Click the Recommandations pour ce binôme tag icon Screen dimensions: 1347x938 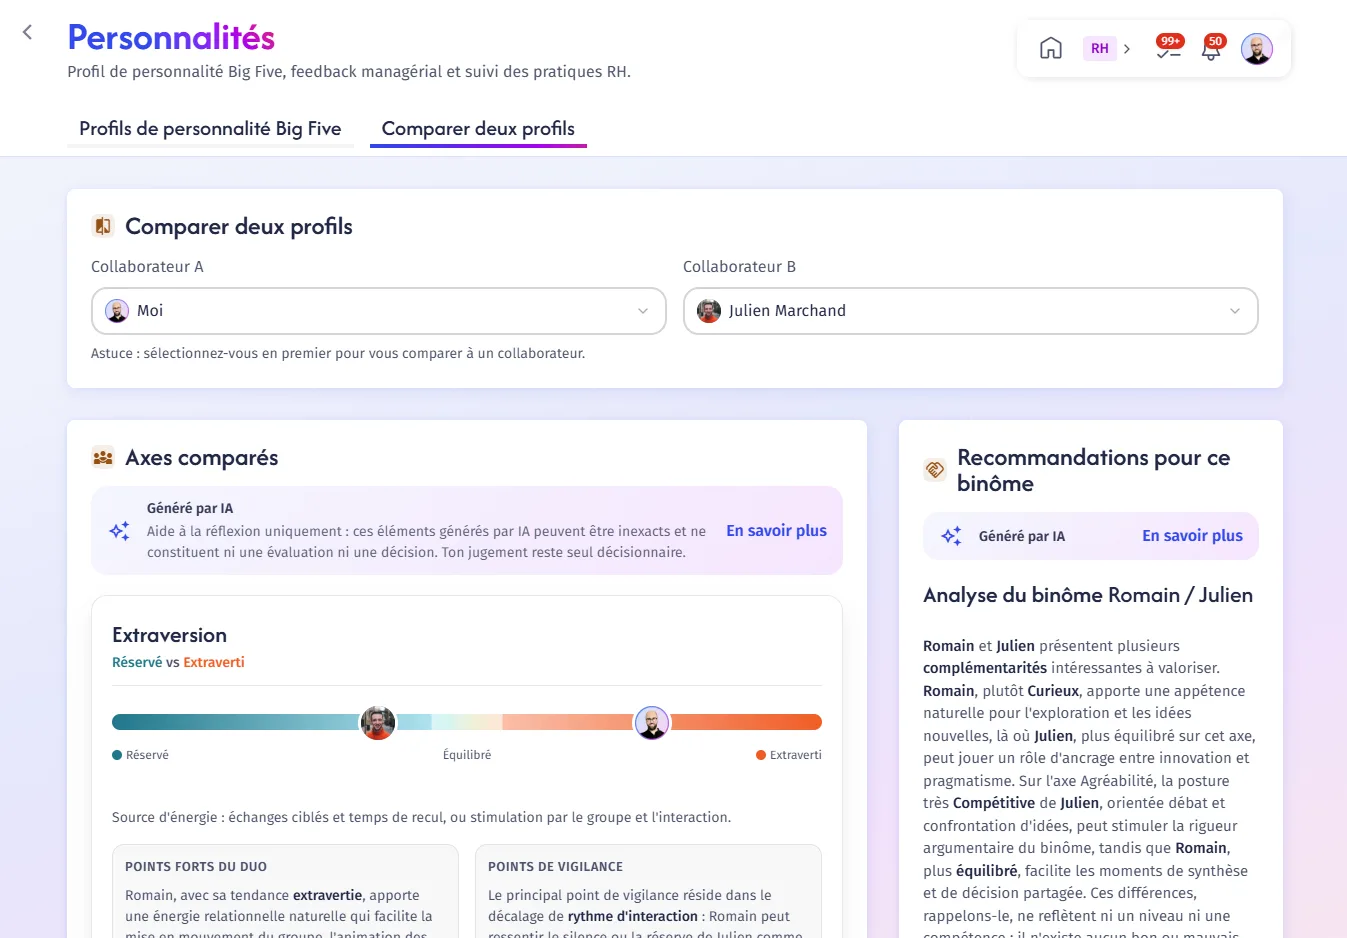[x=935, y=470]
